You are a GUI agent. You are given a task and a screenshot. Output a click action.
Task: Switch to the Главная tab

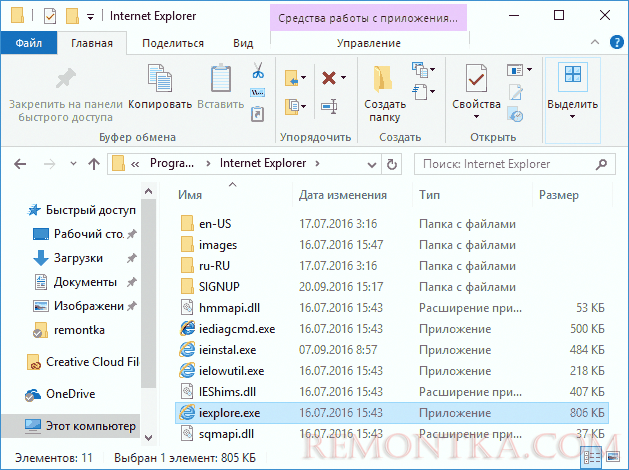[x=91, y=43]
